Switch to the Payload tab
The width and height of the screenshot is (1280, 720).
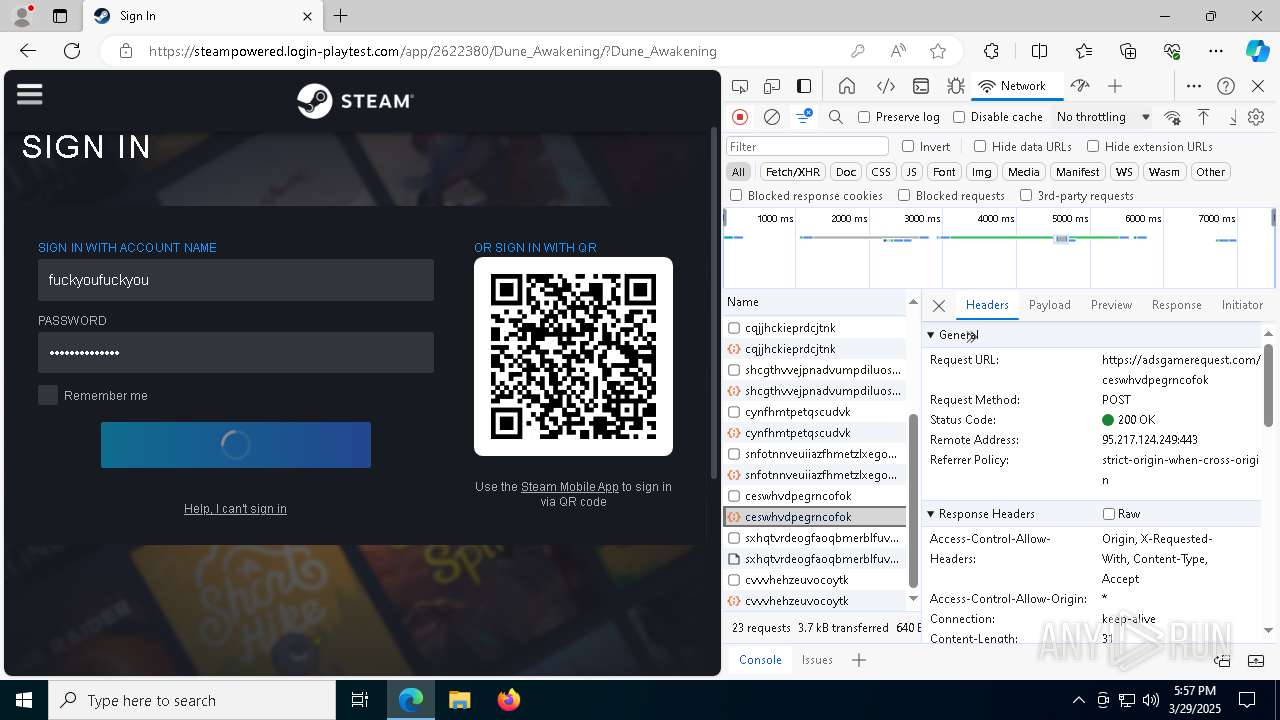tap(1049, 305)
